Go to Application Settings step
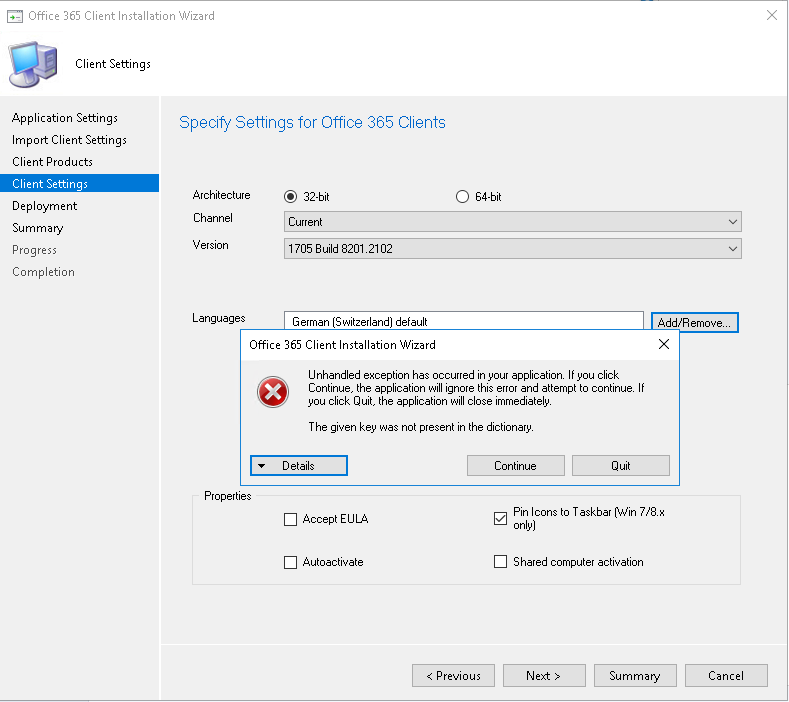The image size is (789, 702). click(x=65, y=118)
